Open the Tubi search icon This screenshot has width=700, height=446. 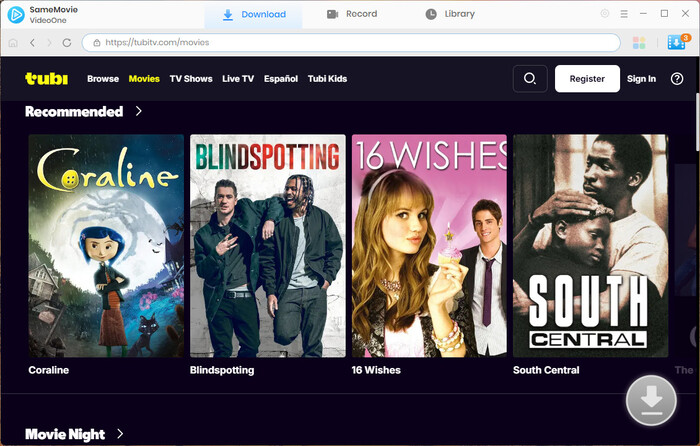coord(529,79)
